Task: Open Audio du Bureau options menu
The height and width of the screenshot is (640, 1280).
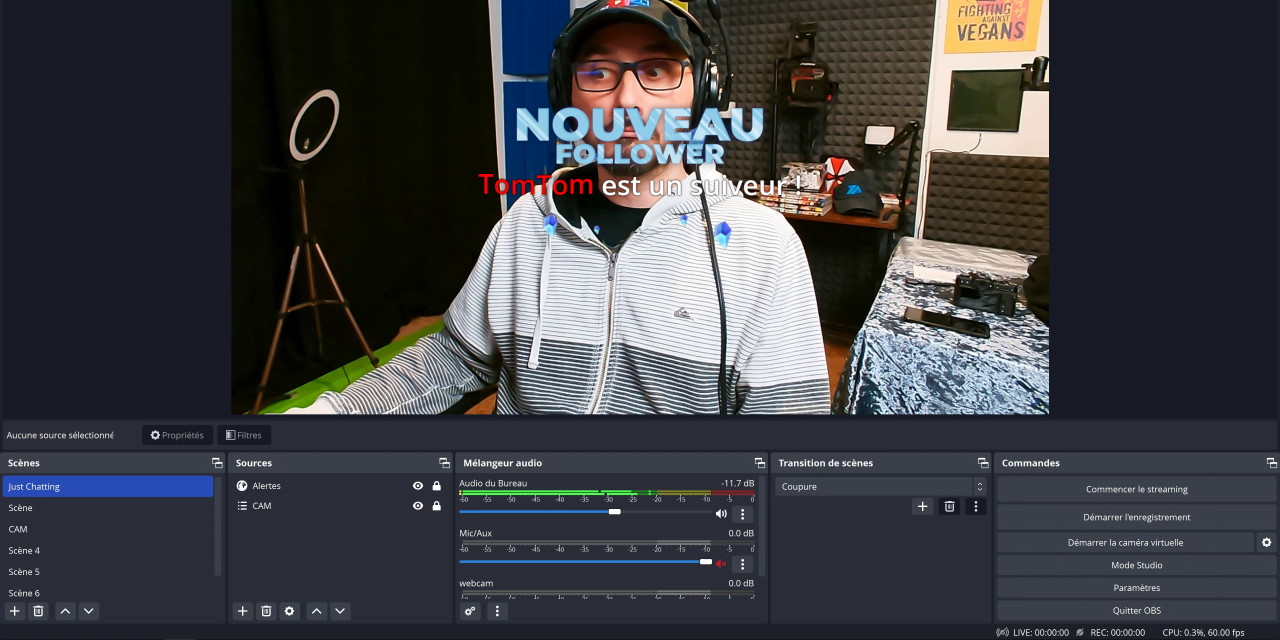Action: 742,514
